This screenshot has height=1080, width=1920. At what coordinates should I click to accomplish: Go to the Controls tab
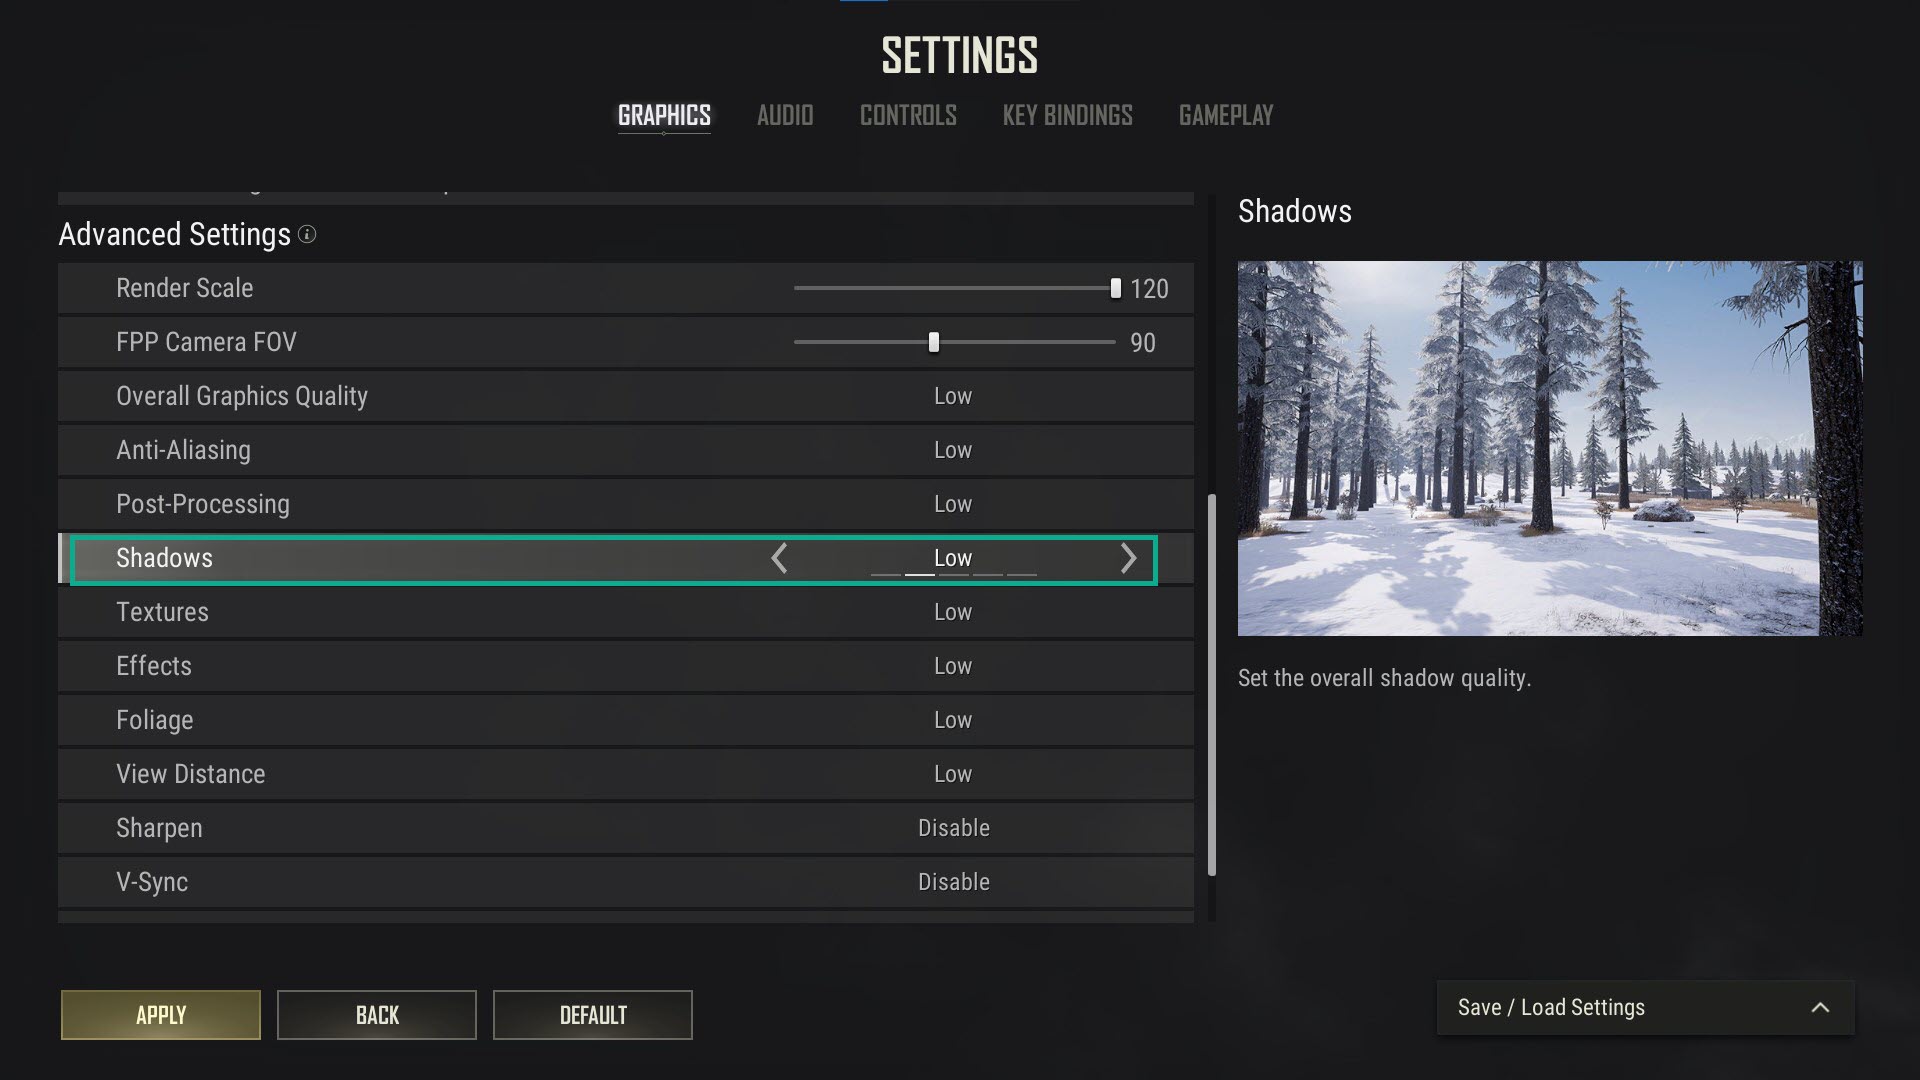click(908, 116)
